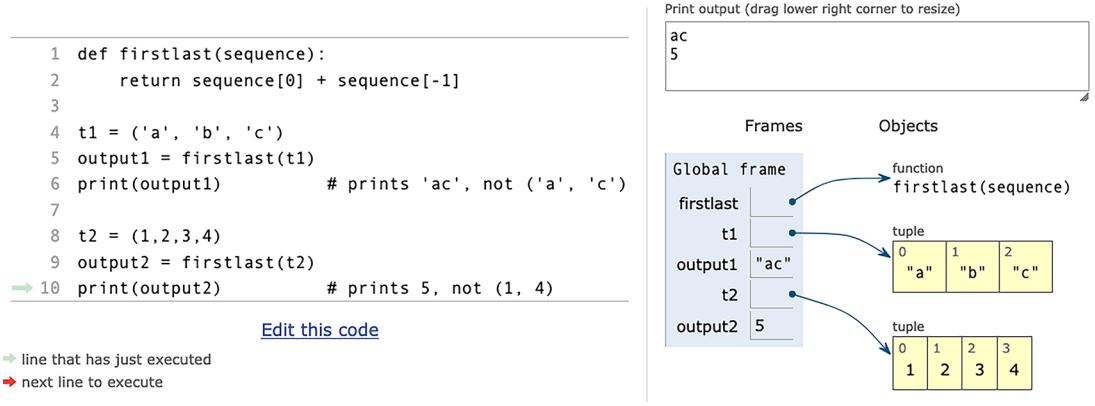The image size is (1095, 406).
Task: Click the t2 = (1,2,3,4) code line
Action: 149,237
